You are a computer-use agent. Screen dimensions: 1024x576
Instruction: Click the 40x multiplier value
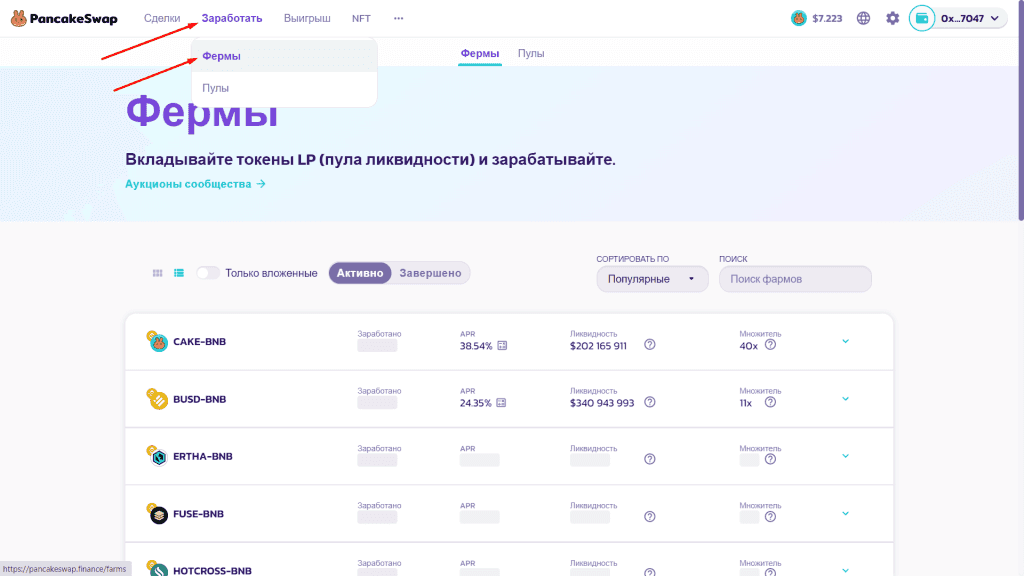click(x=748, y=346)
